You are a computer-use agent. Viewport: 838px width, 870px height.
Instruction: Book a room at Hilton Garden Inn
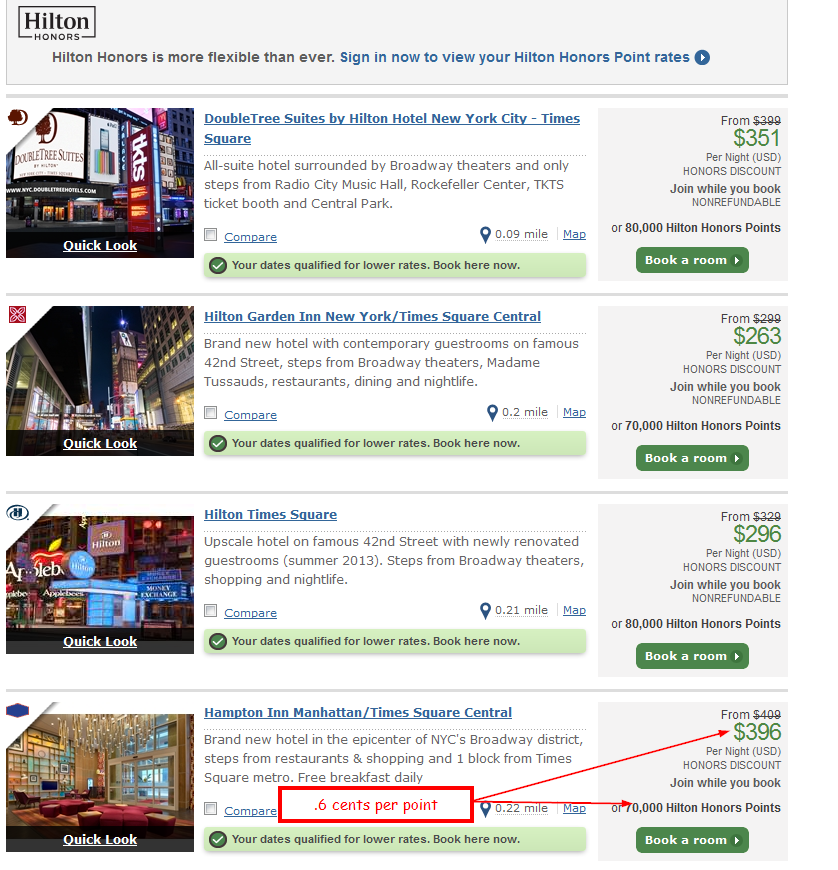[x=692, y=458]
